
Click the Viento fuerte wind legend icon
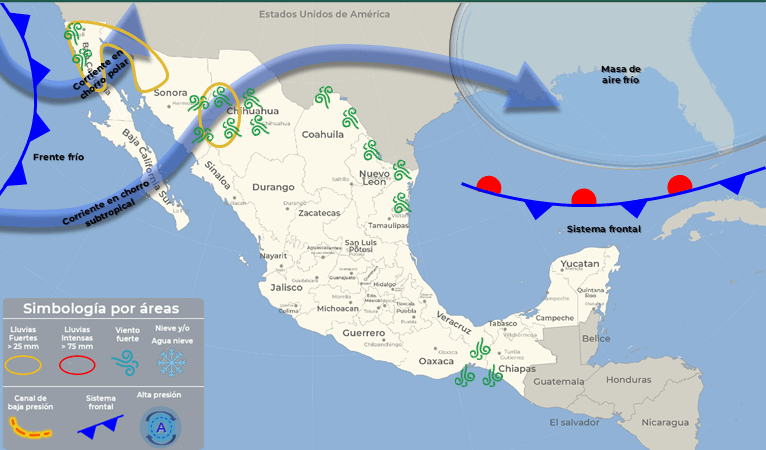click(x=126, y=364)
